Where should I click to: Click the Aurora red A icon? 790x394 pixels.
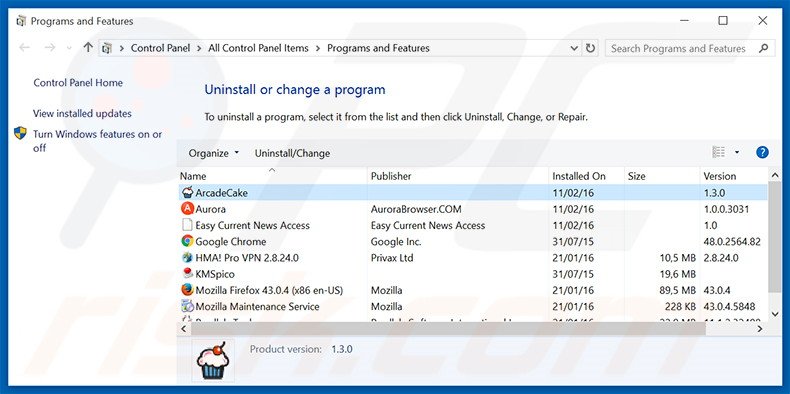[x=187, y=209]
